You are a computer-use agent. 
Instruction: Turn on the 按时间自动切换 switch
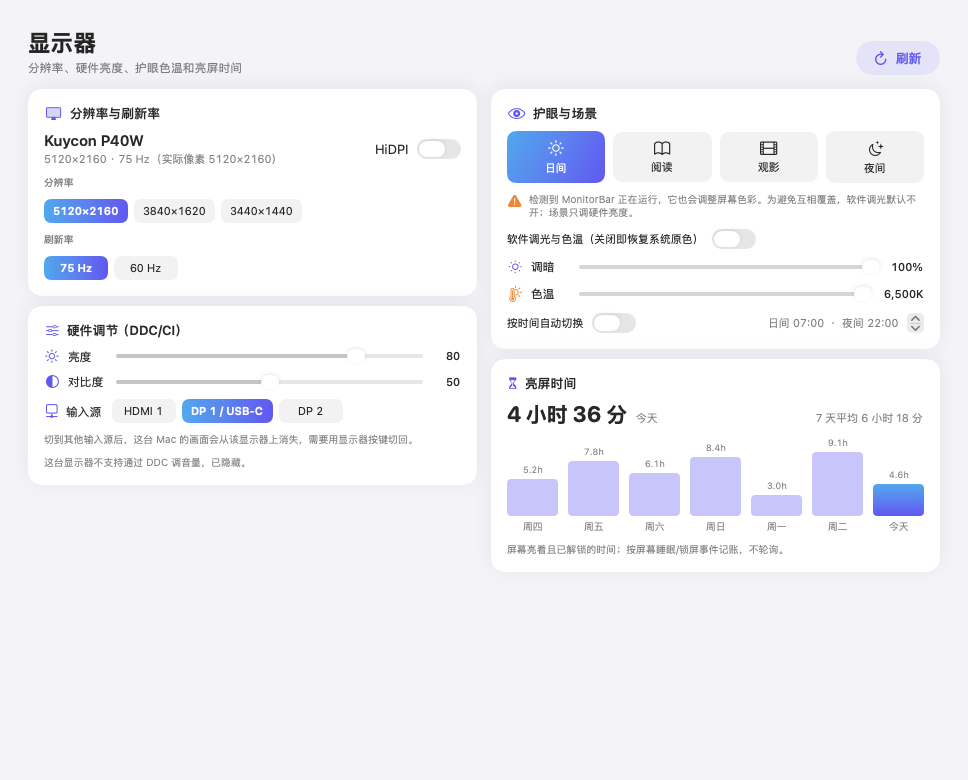[614, 323]
